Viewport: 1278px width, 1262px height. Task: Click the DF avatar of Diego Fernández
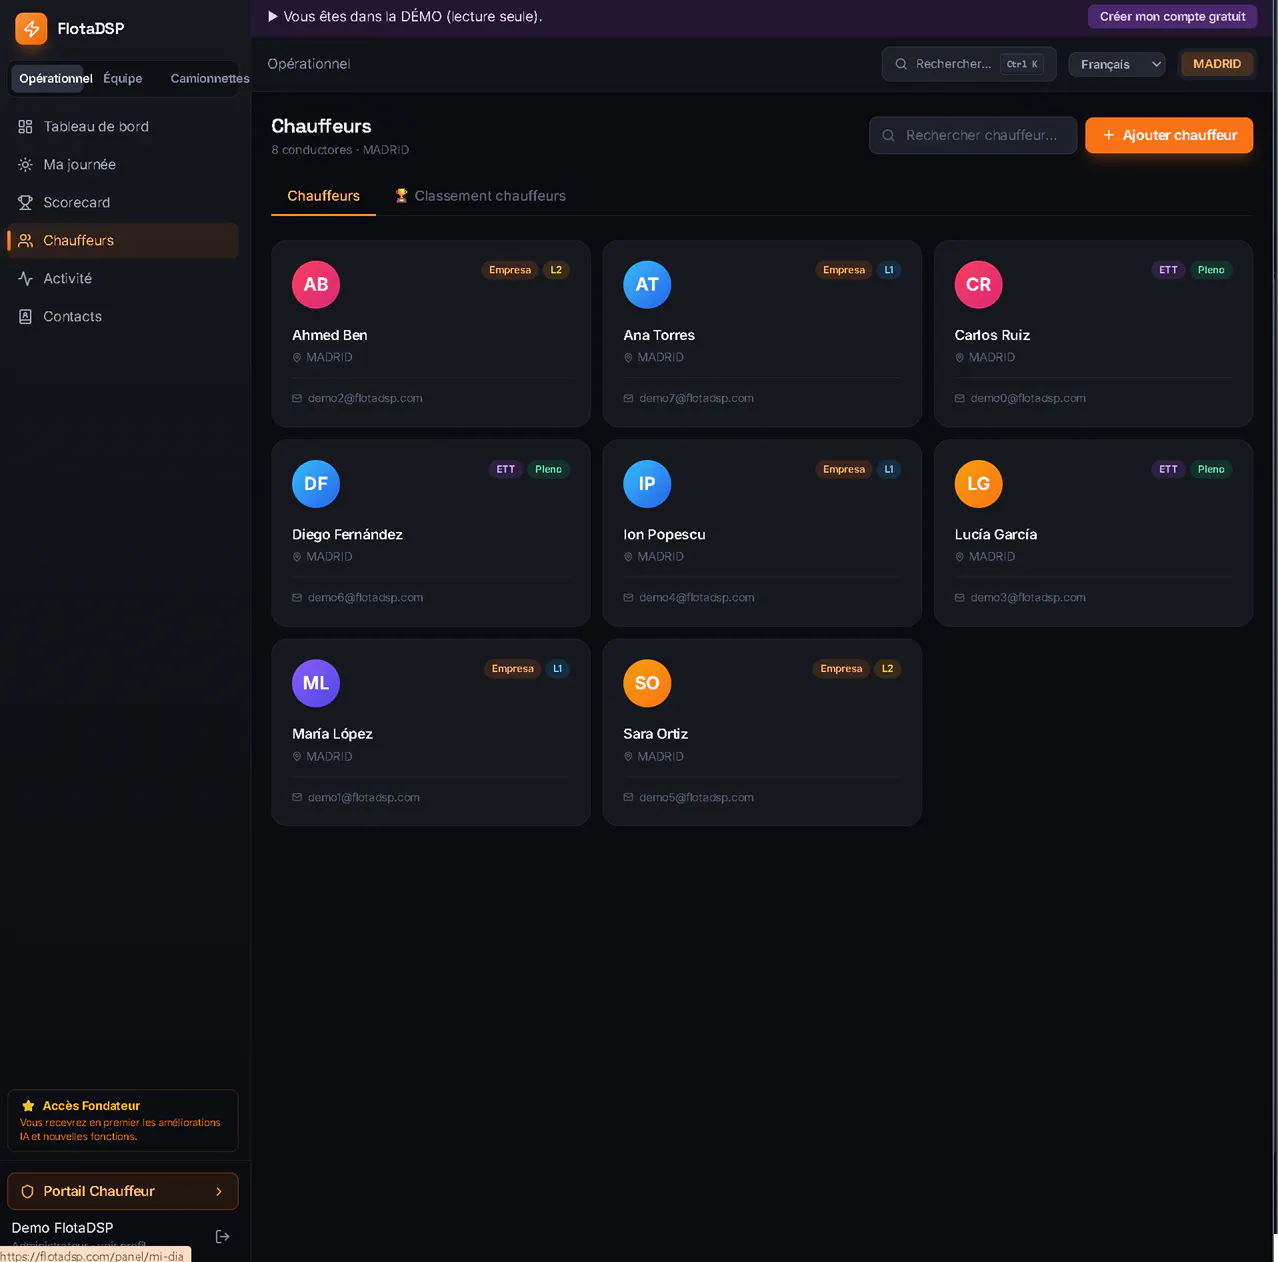pos(316,484)
